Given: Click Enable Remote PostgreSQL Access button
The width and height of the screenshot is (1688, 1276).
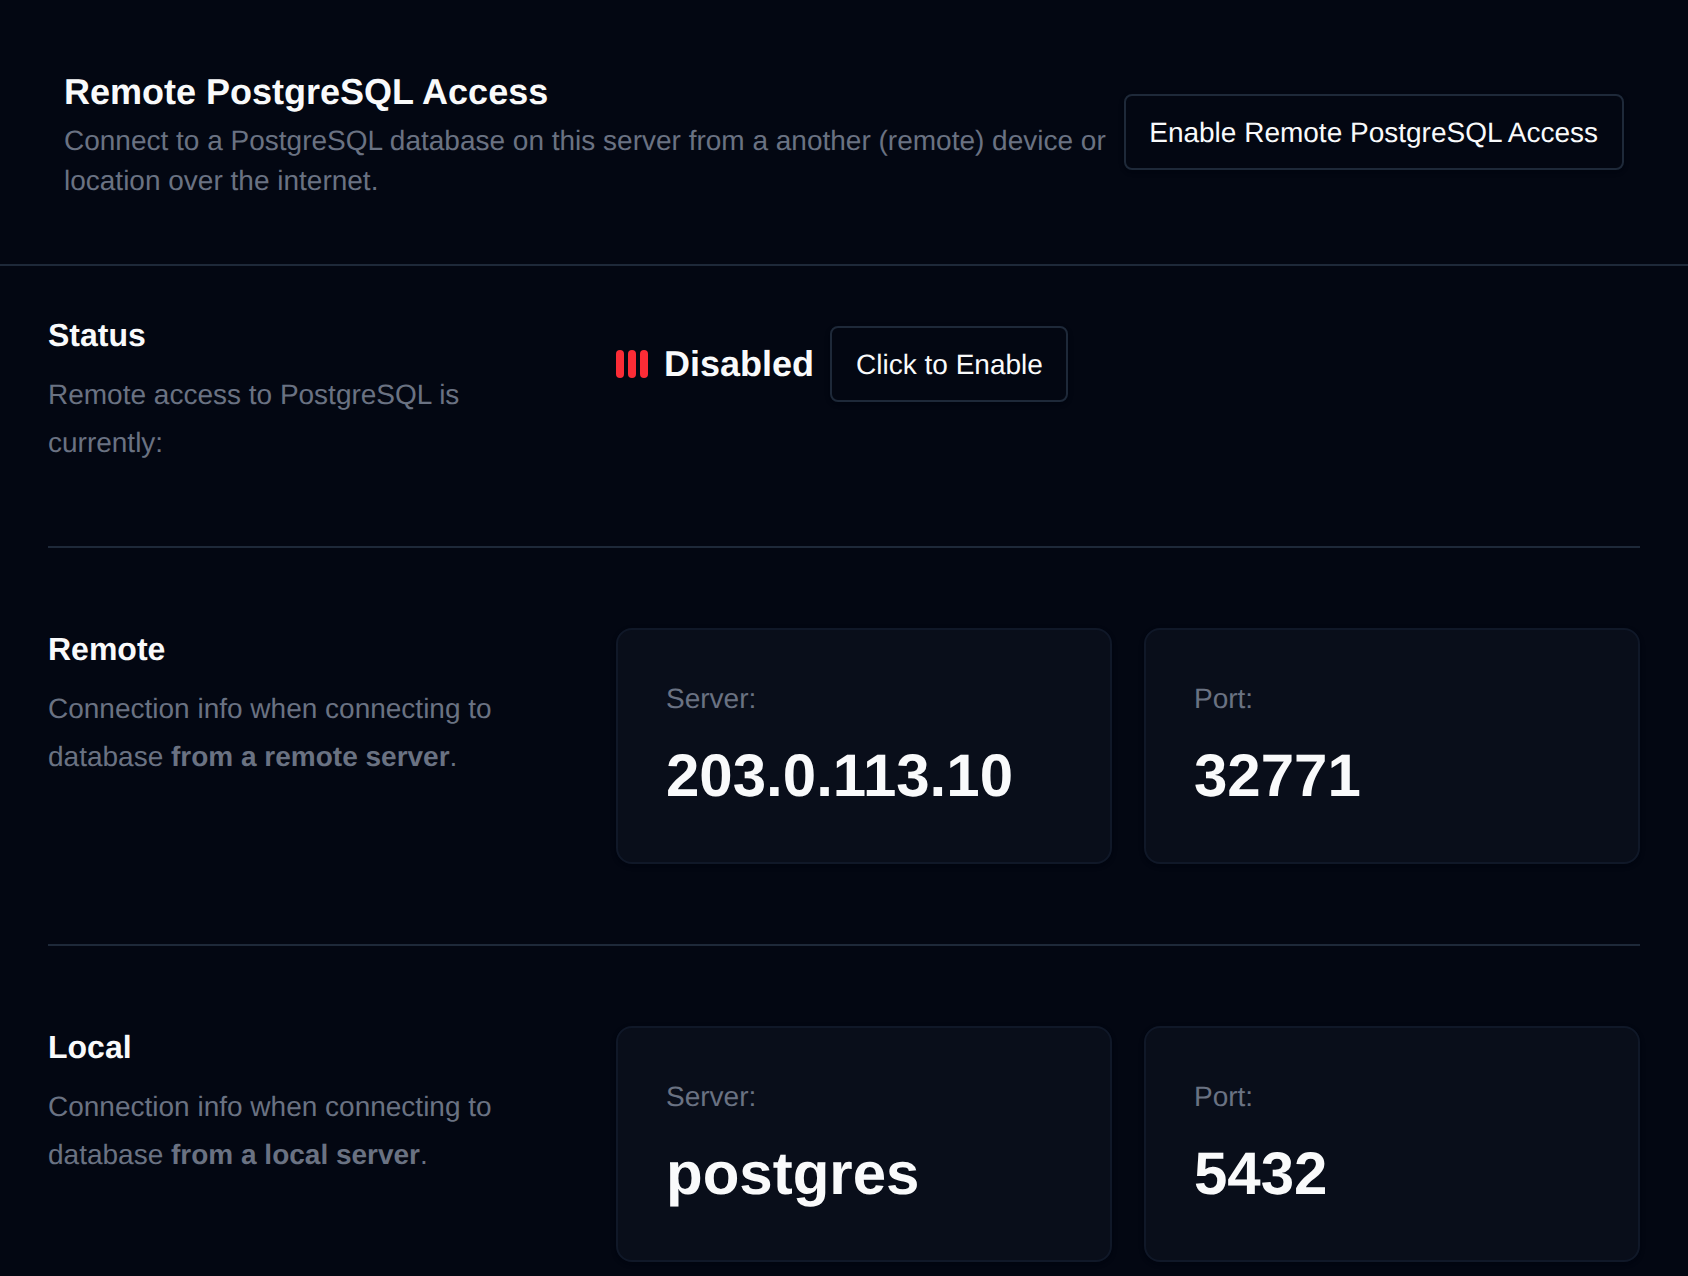Looking at the screenshot, I should 1373,132.
